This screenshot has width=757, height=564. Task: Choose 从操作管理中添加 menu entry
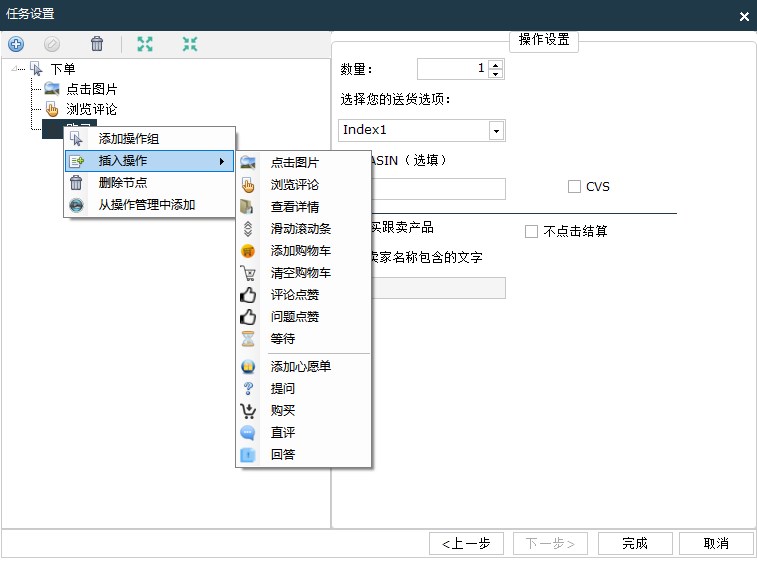[x=150, y=205]
